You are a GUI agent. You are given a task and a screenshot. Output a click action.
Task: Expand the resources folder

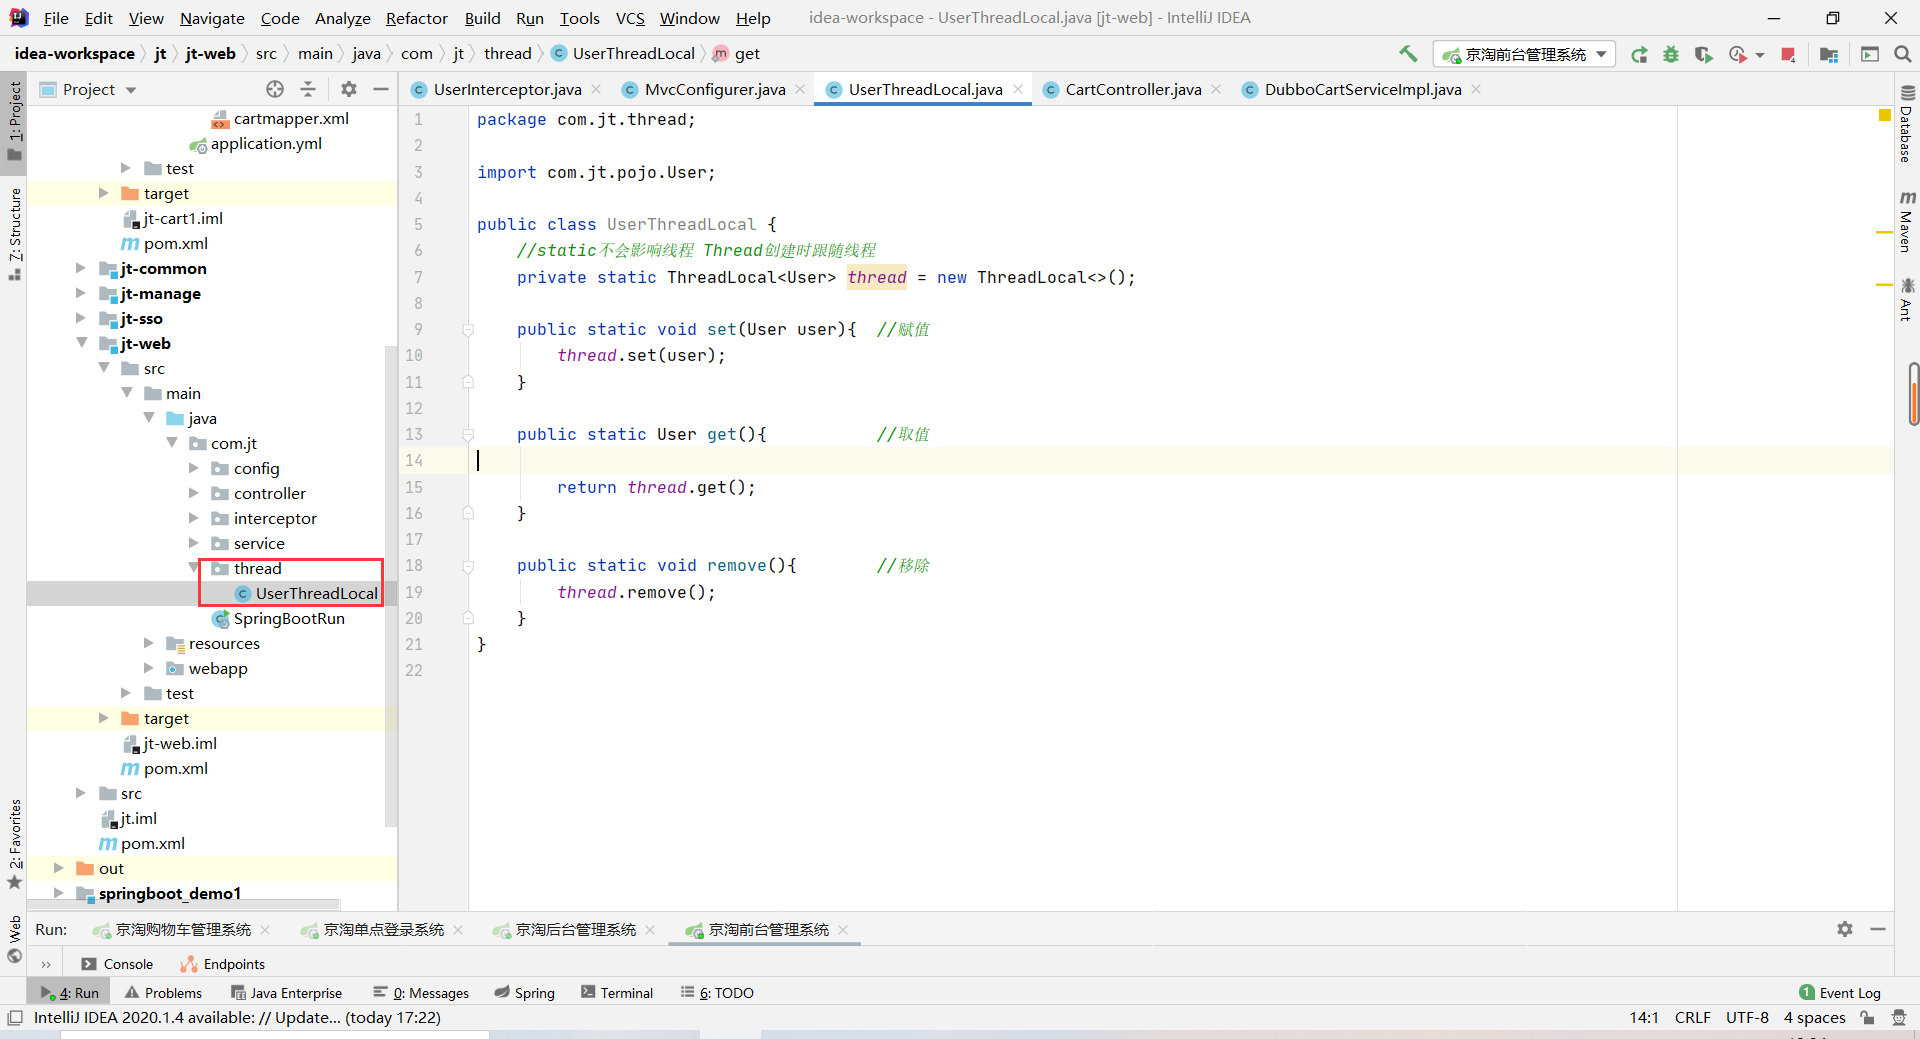[x=149, y=643]
